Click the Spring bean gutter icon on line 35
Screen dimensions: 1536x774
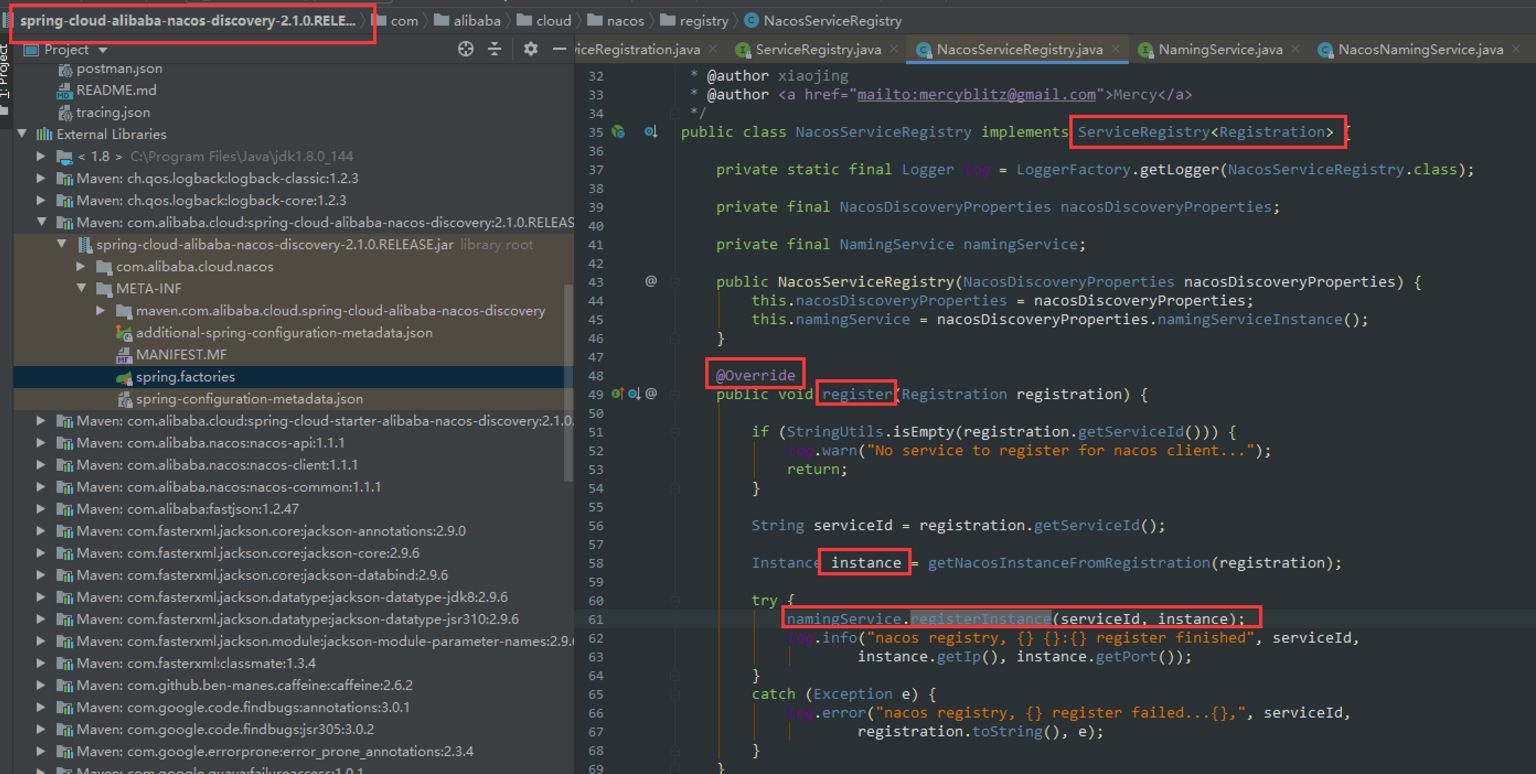tap(619, 132)
